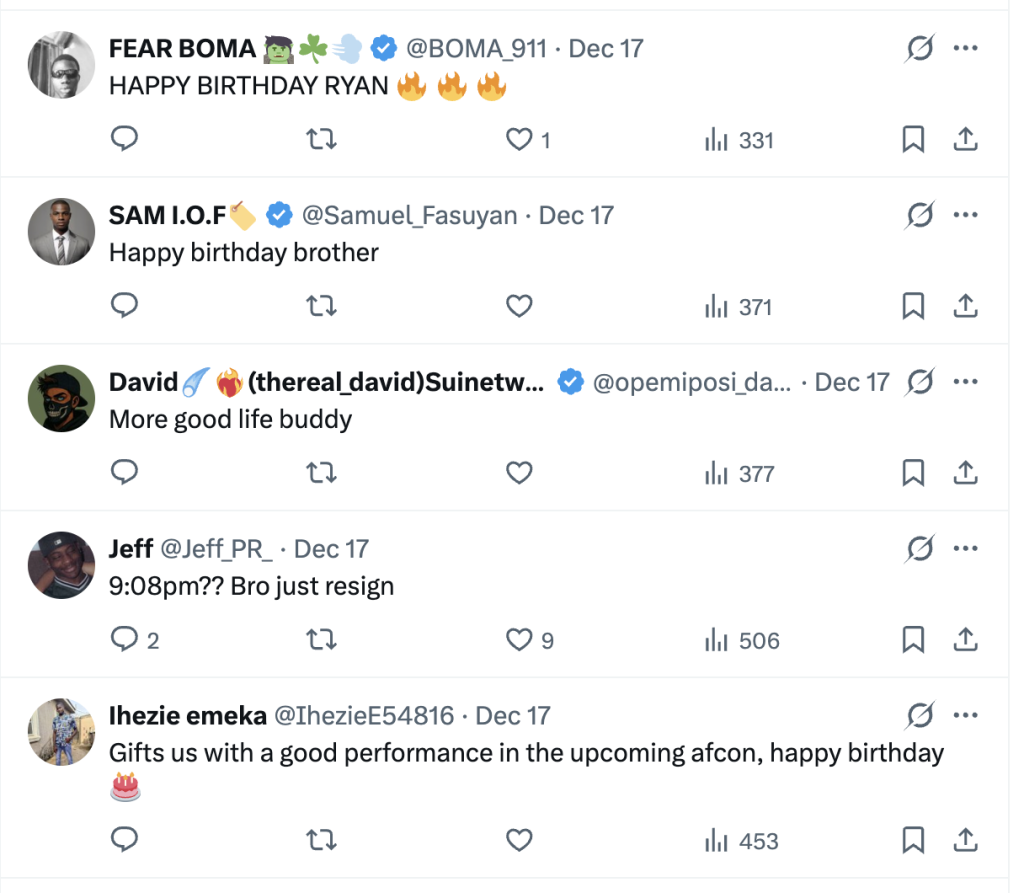Open the more options menu on Jeff's tweet

[966, 548]
